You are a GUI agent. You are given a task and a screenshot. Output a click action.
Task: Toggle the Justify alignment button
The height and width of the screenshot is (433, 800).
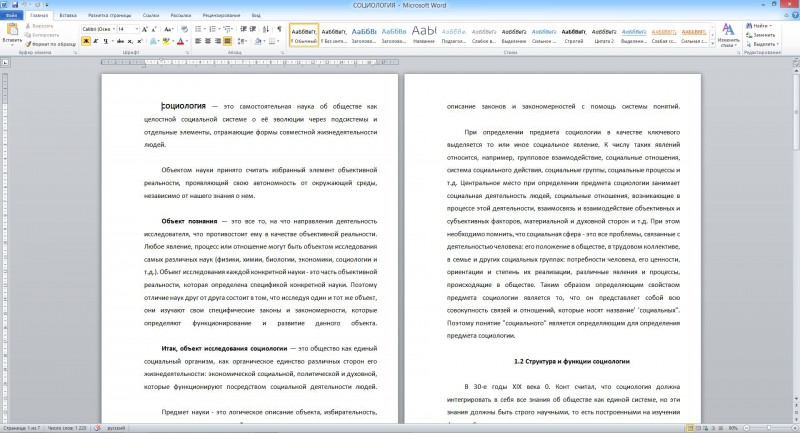pyautogui.click(x=228, y=41)
